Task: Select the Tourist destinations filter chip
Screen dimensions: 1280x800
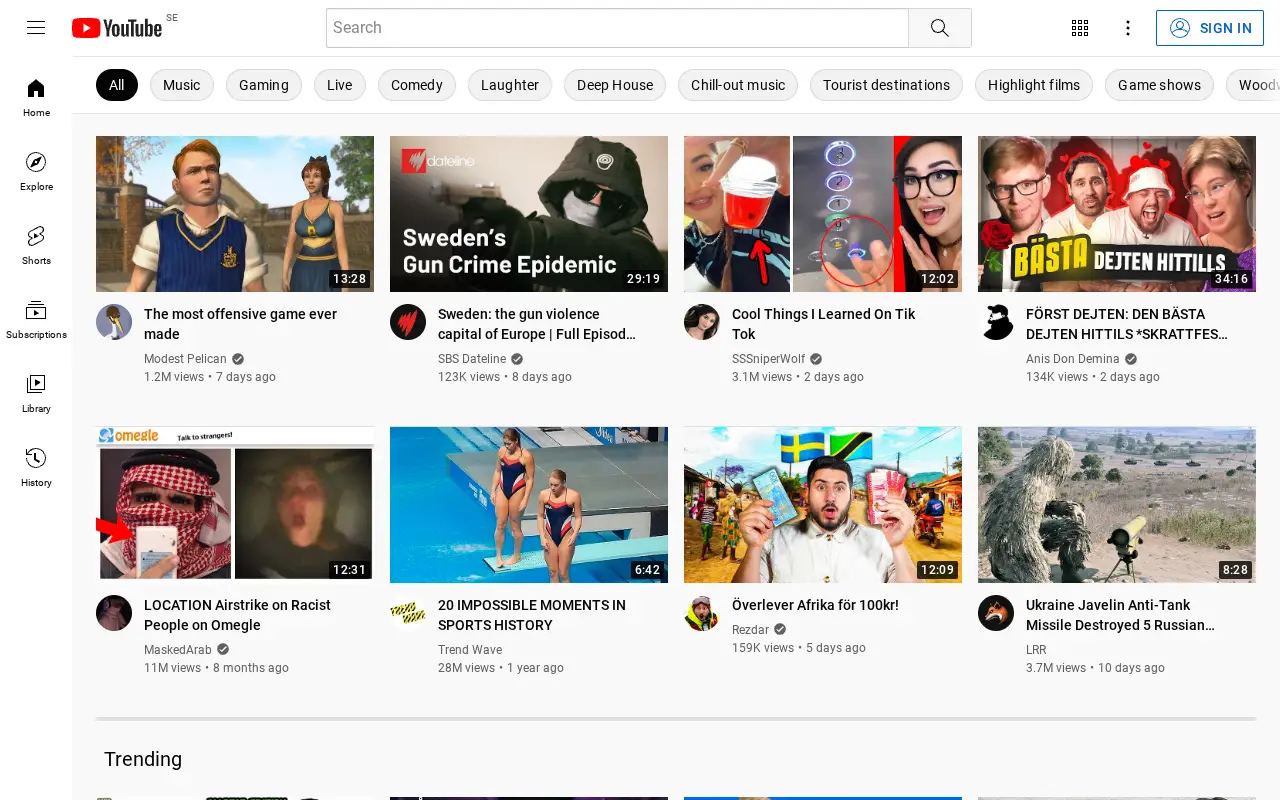Action: pos(886,85)
